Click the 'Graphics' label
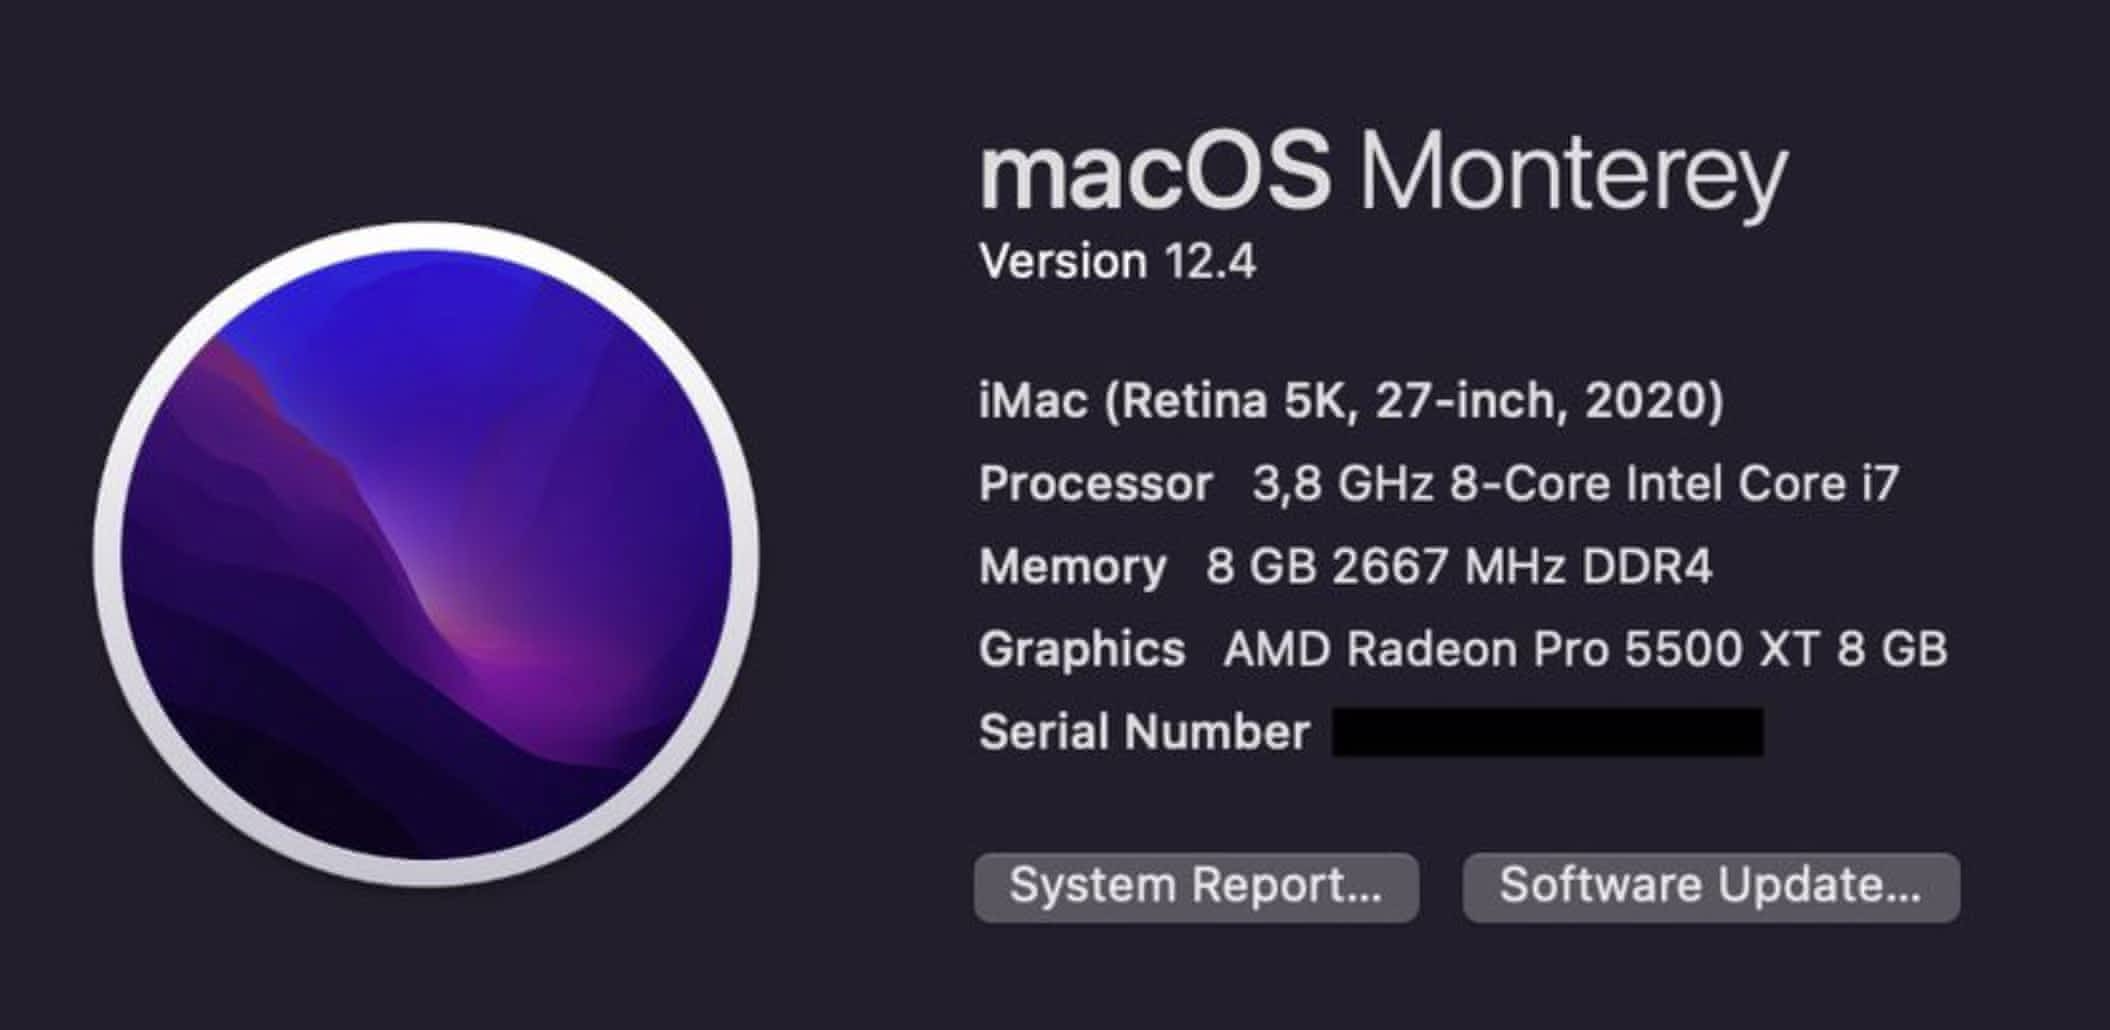2110x1030 pixels. pos(1082,650)
